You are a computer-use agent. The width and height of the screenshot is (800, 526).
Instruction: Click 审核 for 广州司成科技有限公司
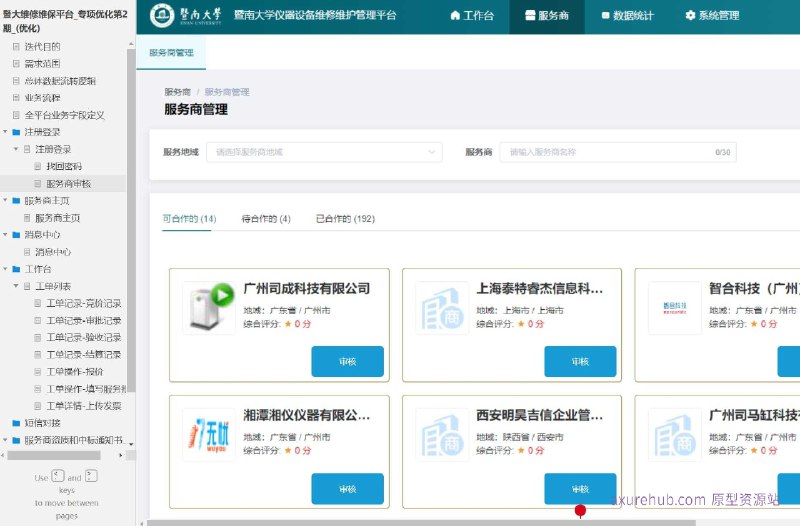347,362
